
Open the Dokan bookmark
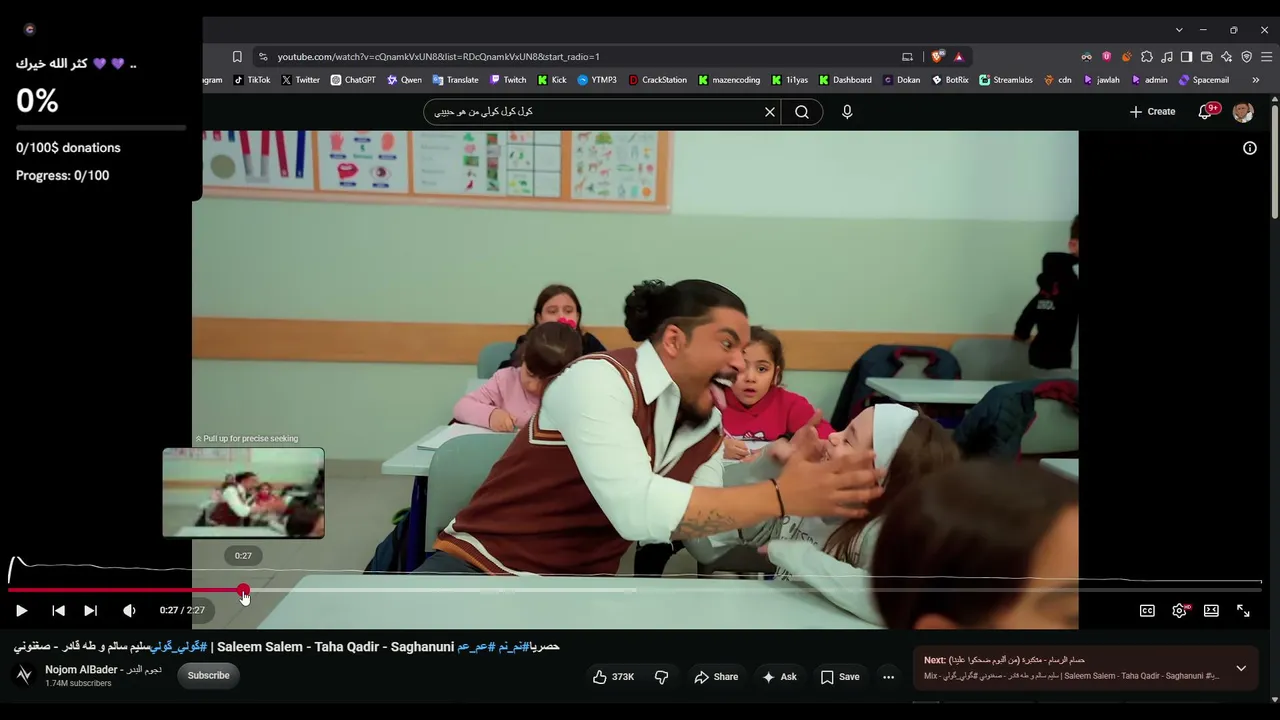click(902, 80)
